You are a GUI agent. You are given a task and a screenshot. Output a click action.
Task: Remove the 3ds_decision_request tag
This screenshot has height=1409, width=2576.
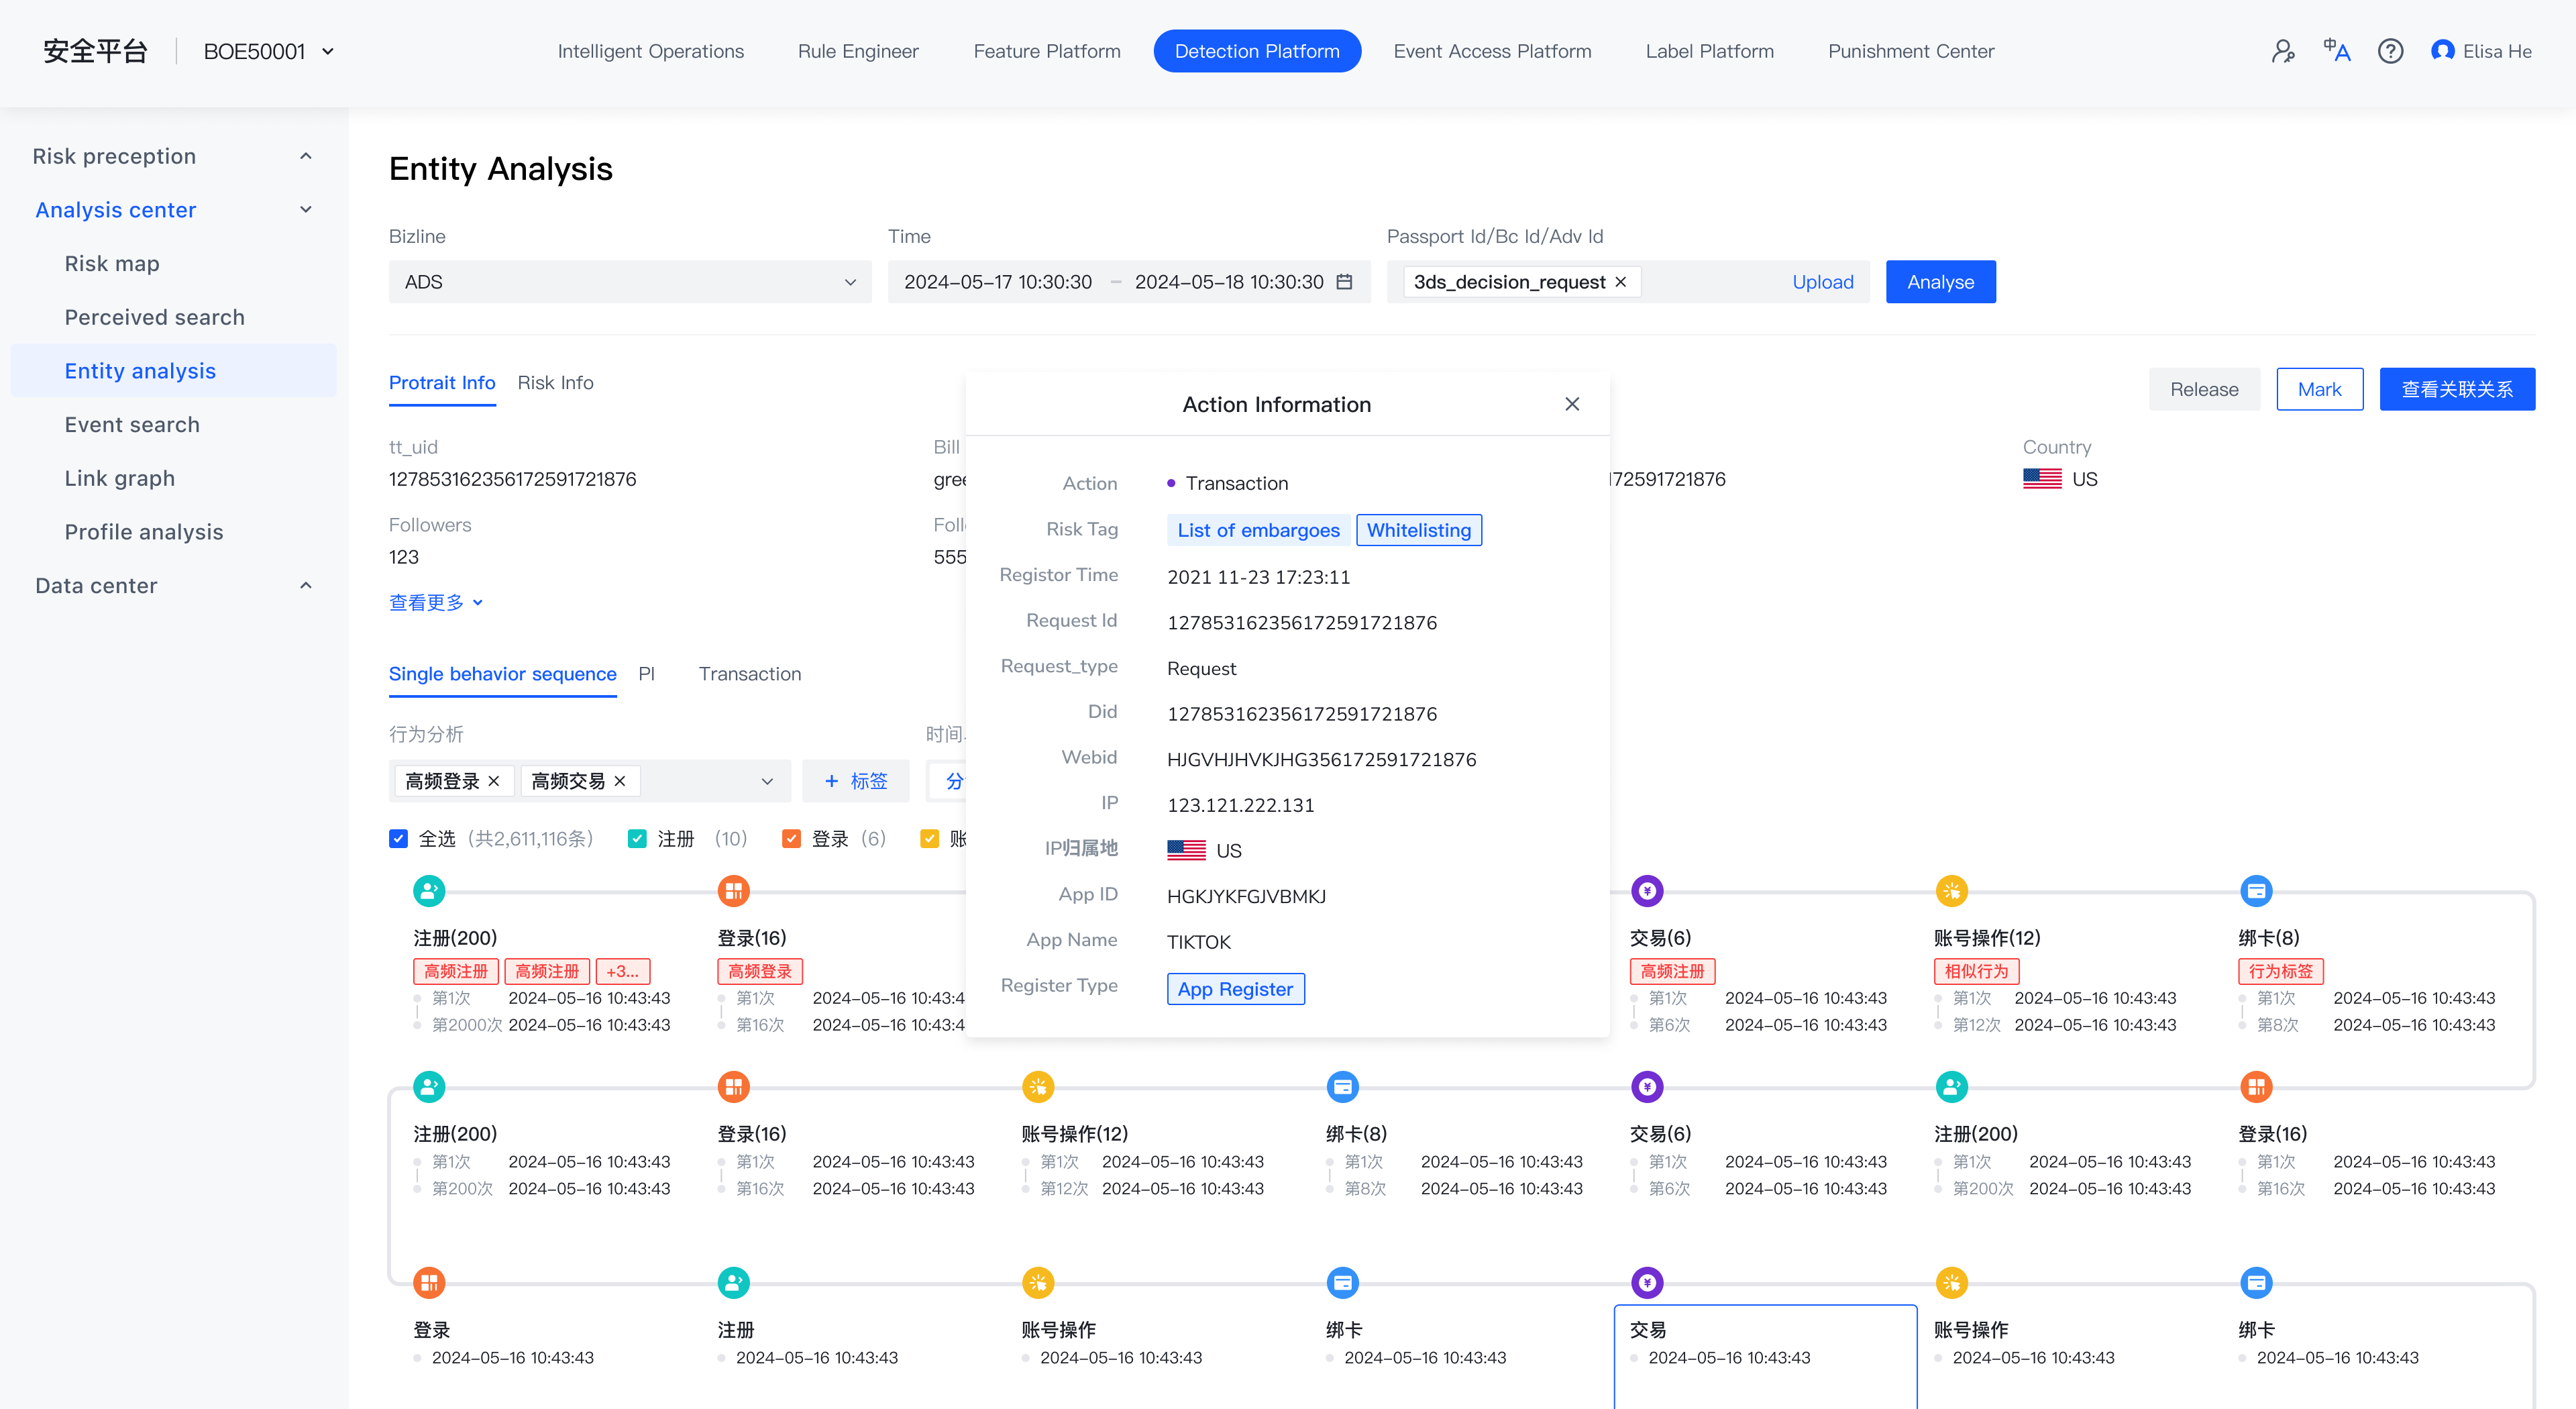click(1621, 282)
